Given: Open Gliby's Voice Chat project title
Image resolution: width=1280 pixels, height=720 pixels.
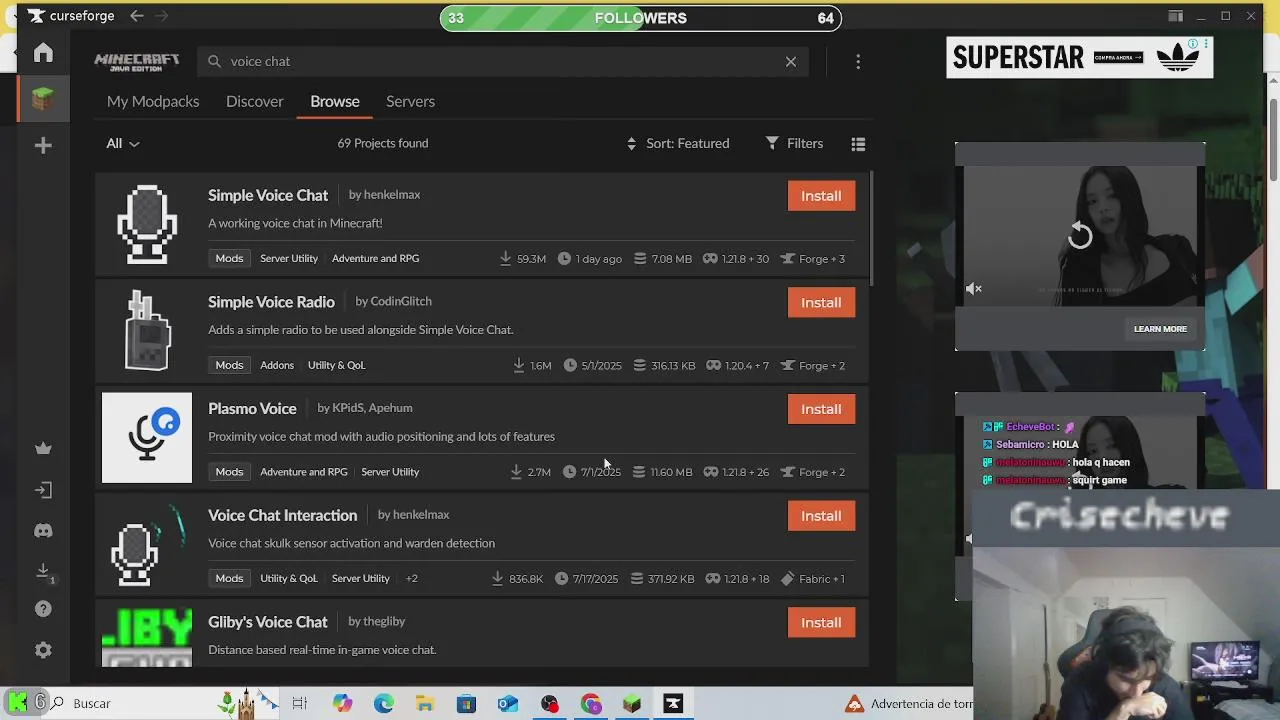Looking at the screenshot, I should point(268,622).
